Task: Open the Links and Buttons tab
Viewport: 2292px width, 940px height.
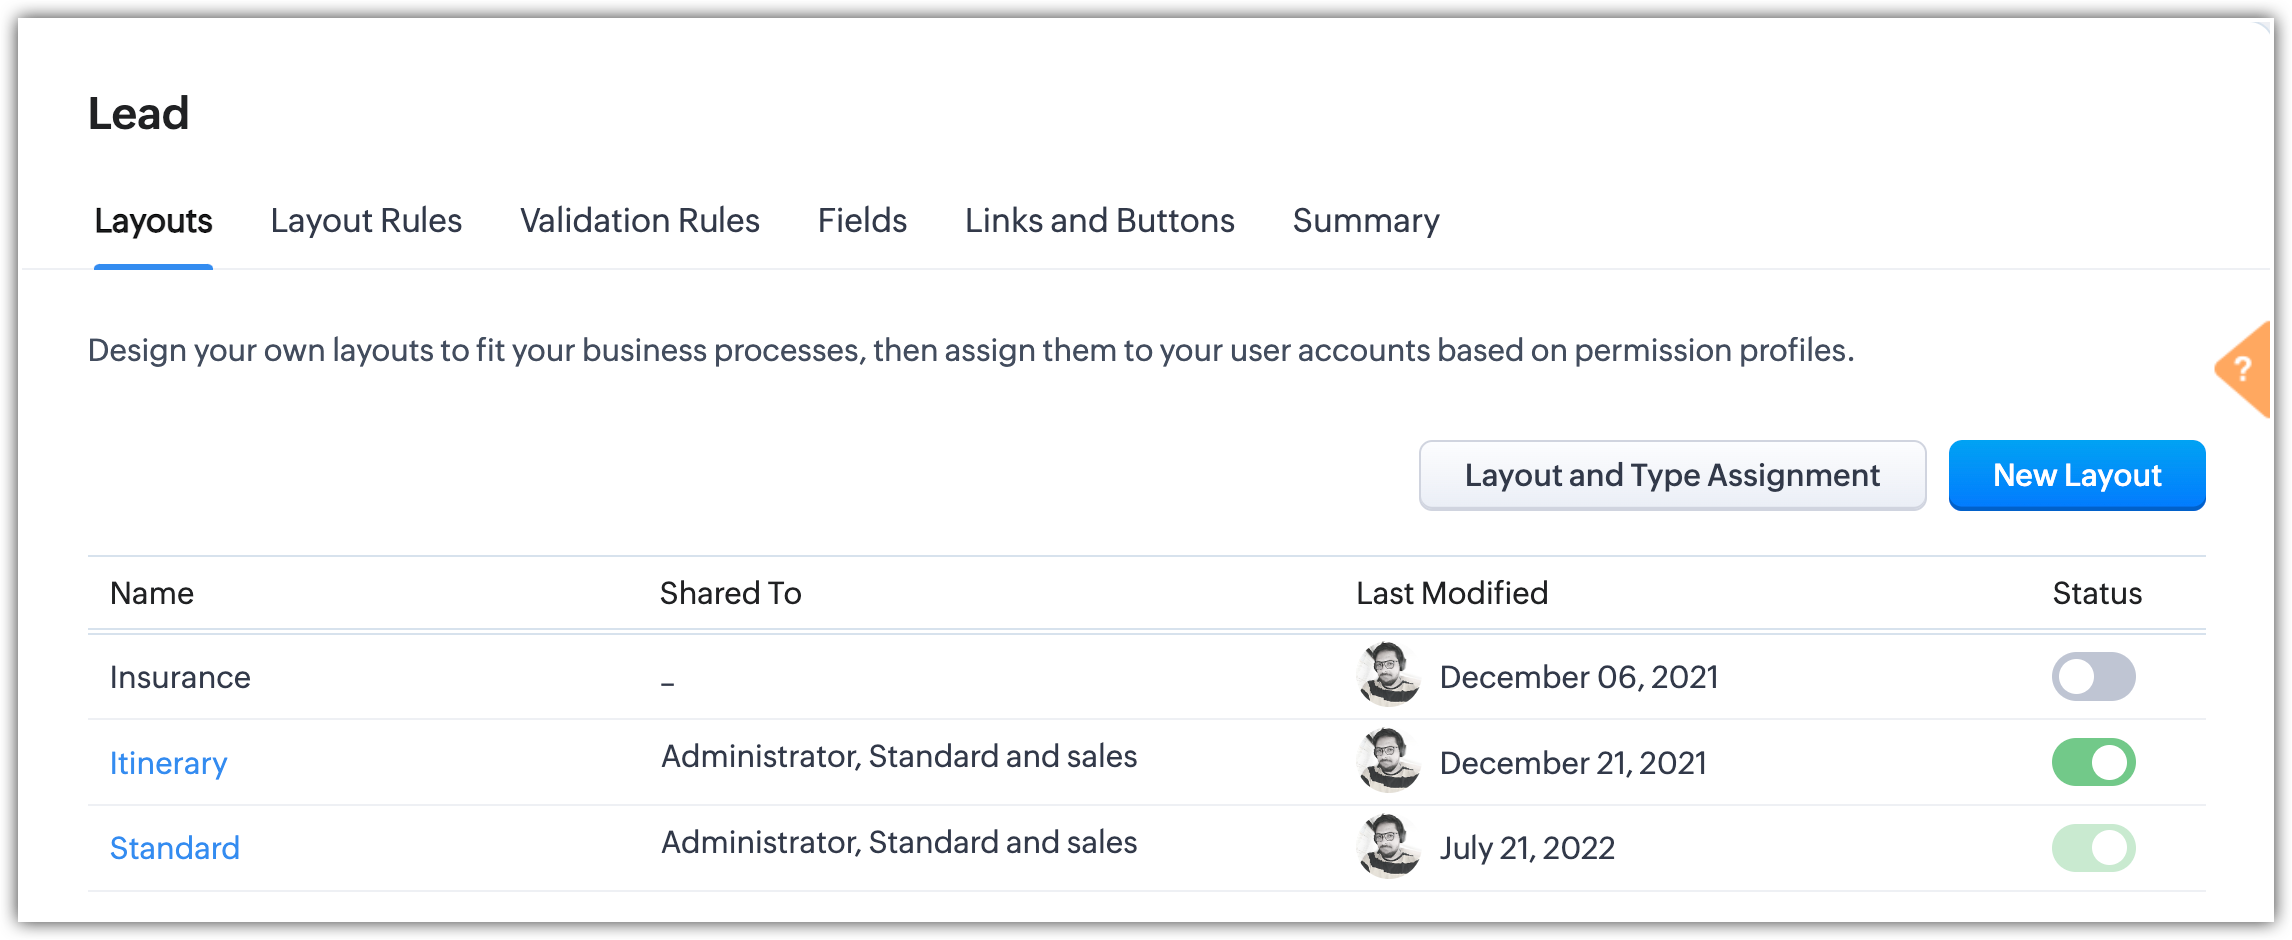Action: click(x=1099, y=221)
